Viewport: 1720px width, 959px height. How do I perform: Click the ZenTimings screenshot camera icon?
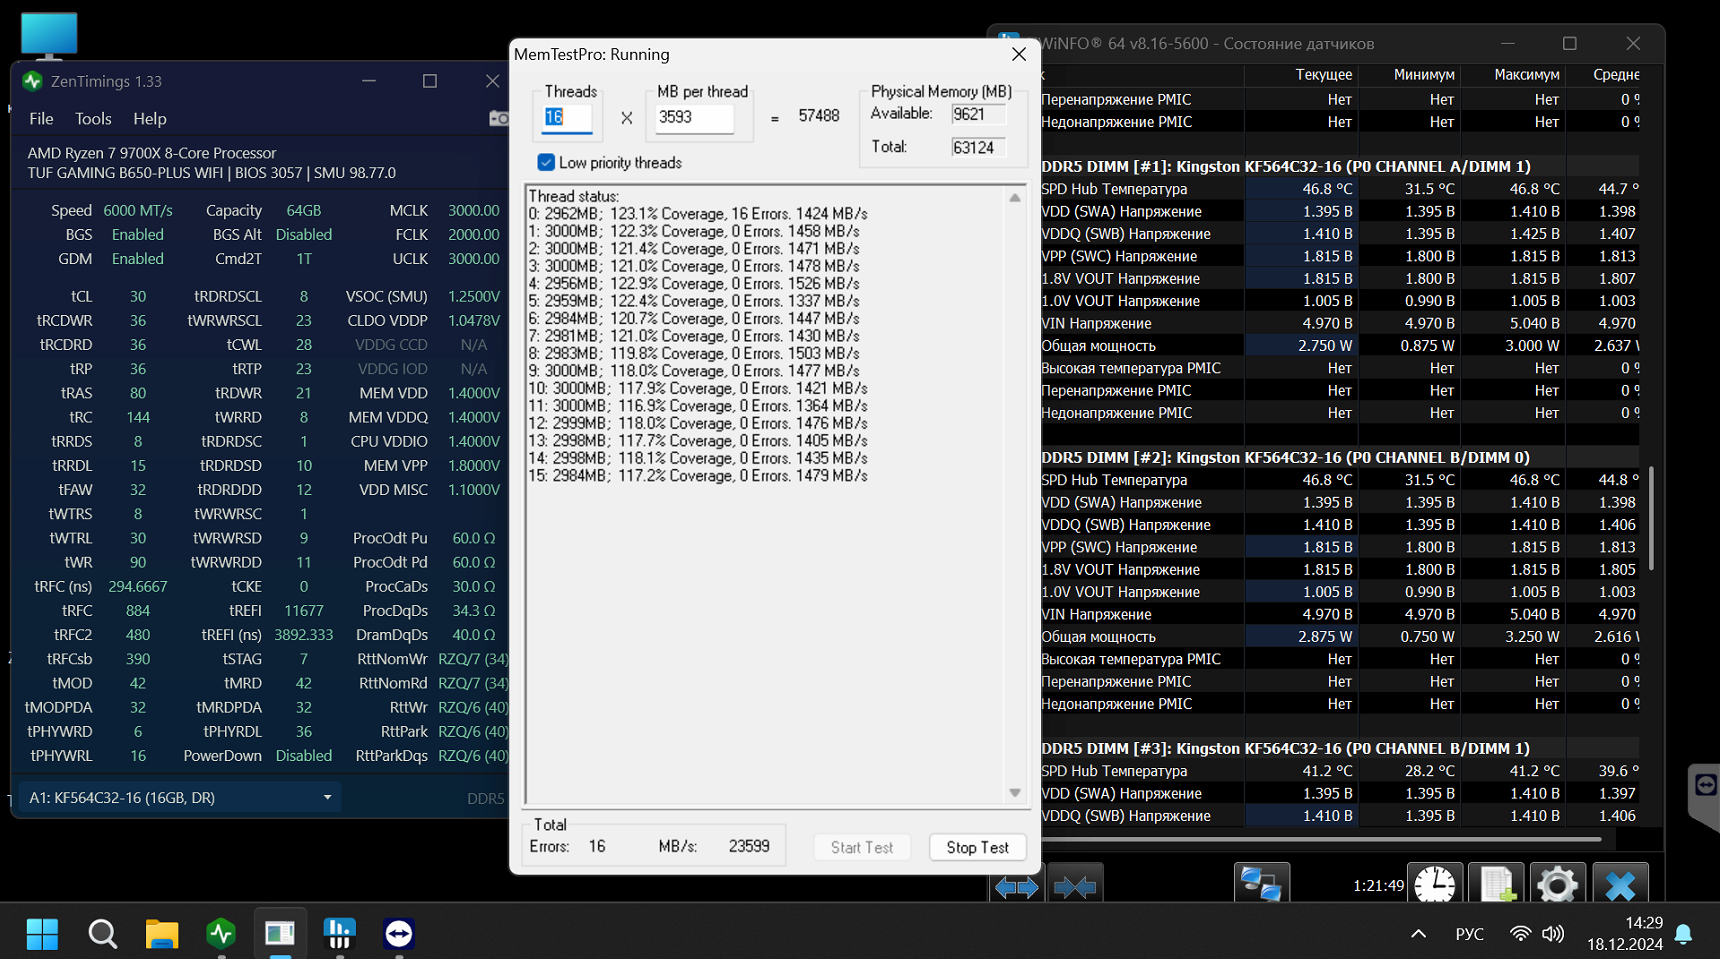(498, 119)
